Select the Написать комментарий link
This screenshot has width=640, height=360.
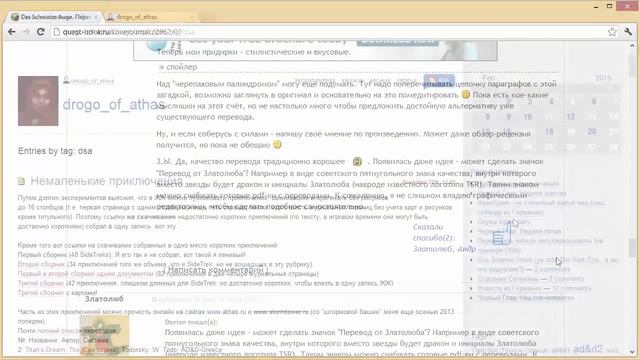pos(216,270)
